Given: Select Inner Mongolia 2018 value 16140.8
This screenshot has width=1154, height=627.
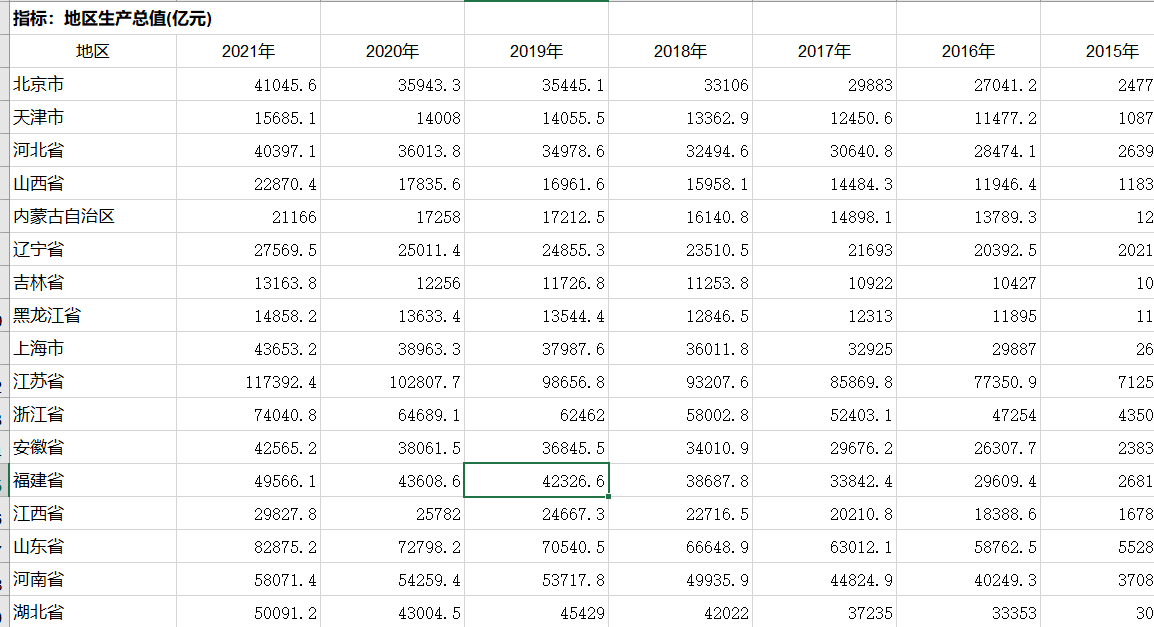Looking at the screenshot, I should point(680,216).
